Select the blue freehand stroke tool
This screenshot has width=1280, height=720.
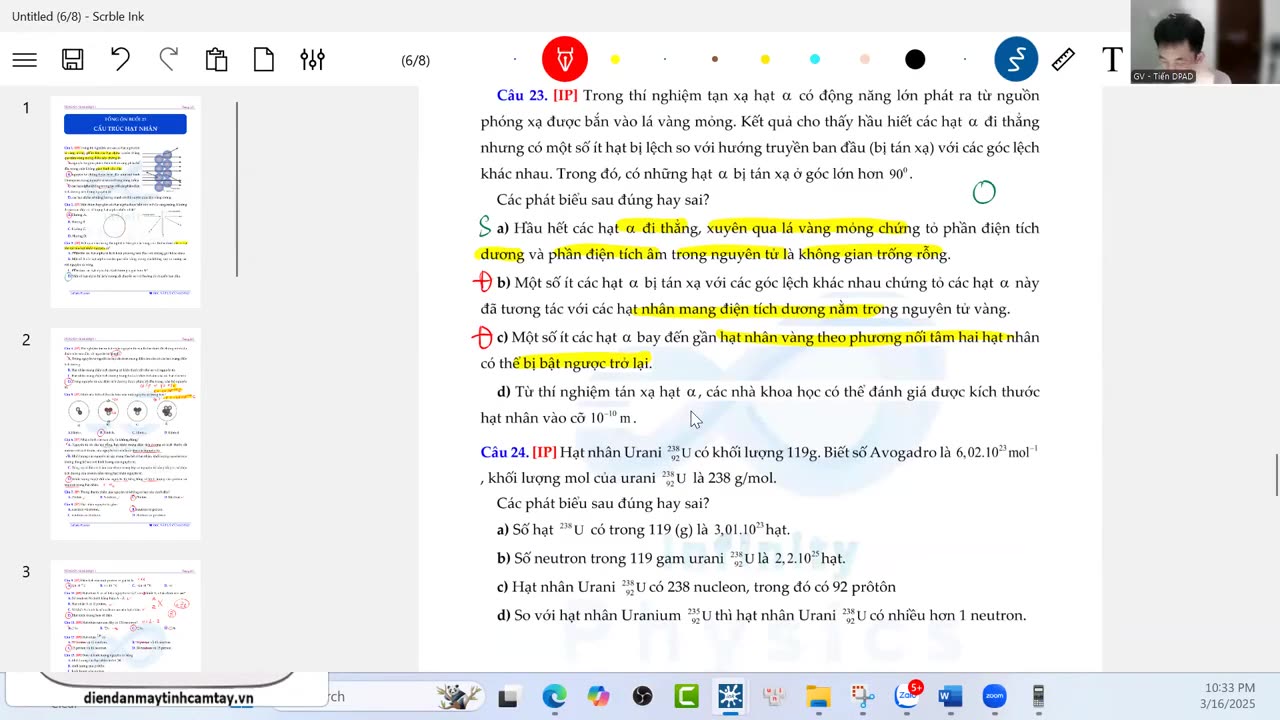[1016, 60]
